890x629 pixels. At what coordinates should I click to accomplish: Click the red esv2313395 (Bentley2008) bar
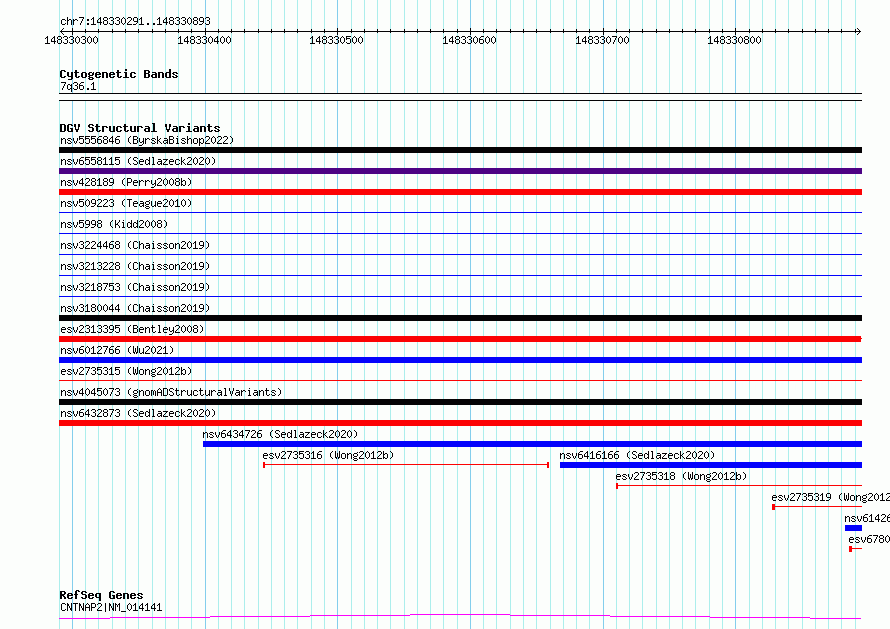pyautogui.click(x=460, y=339)
